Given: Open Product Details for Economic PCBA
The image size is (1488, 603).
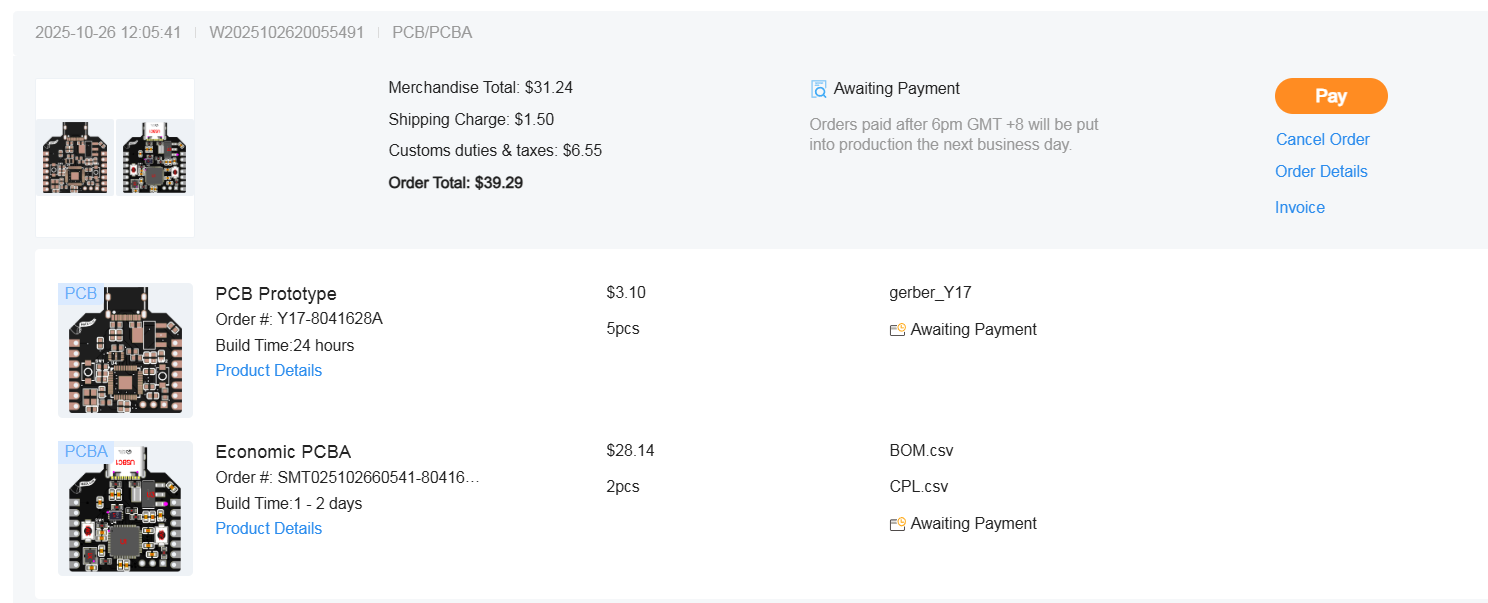Looking at the screenshot, I should 268,528.
